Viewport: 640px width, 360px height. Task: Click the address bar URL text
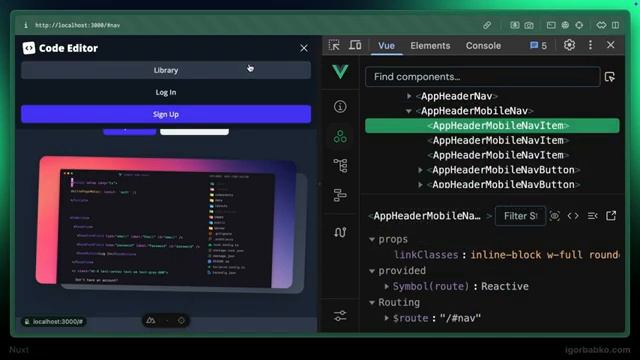(78, 25)
